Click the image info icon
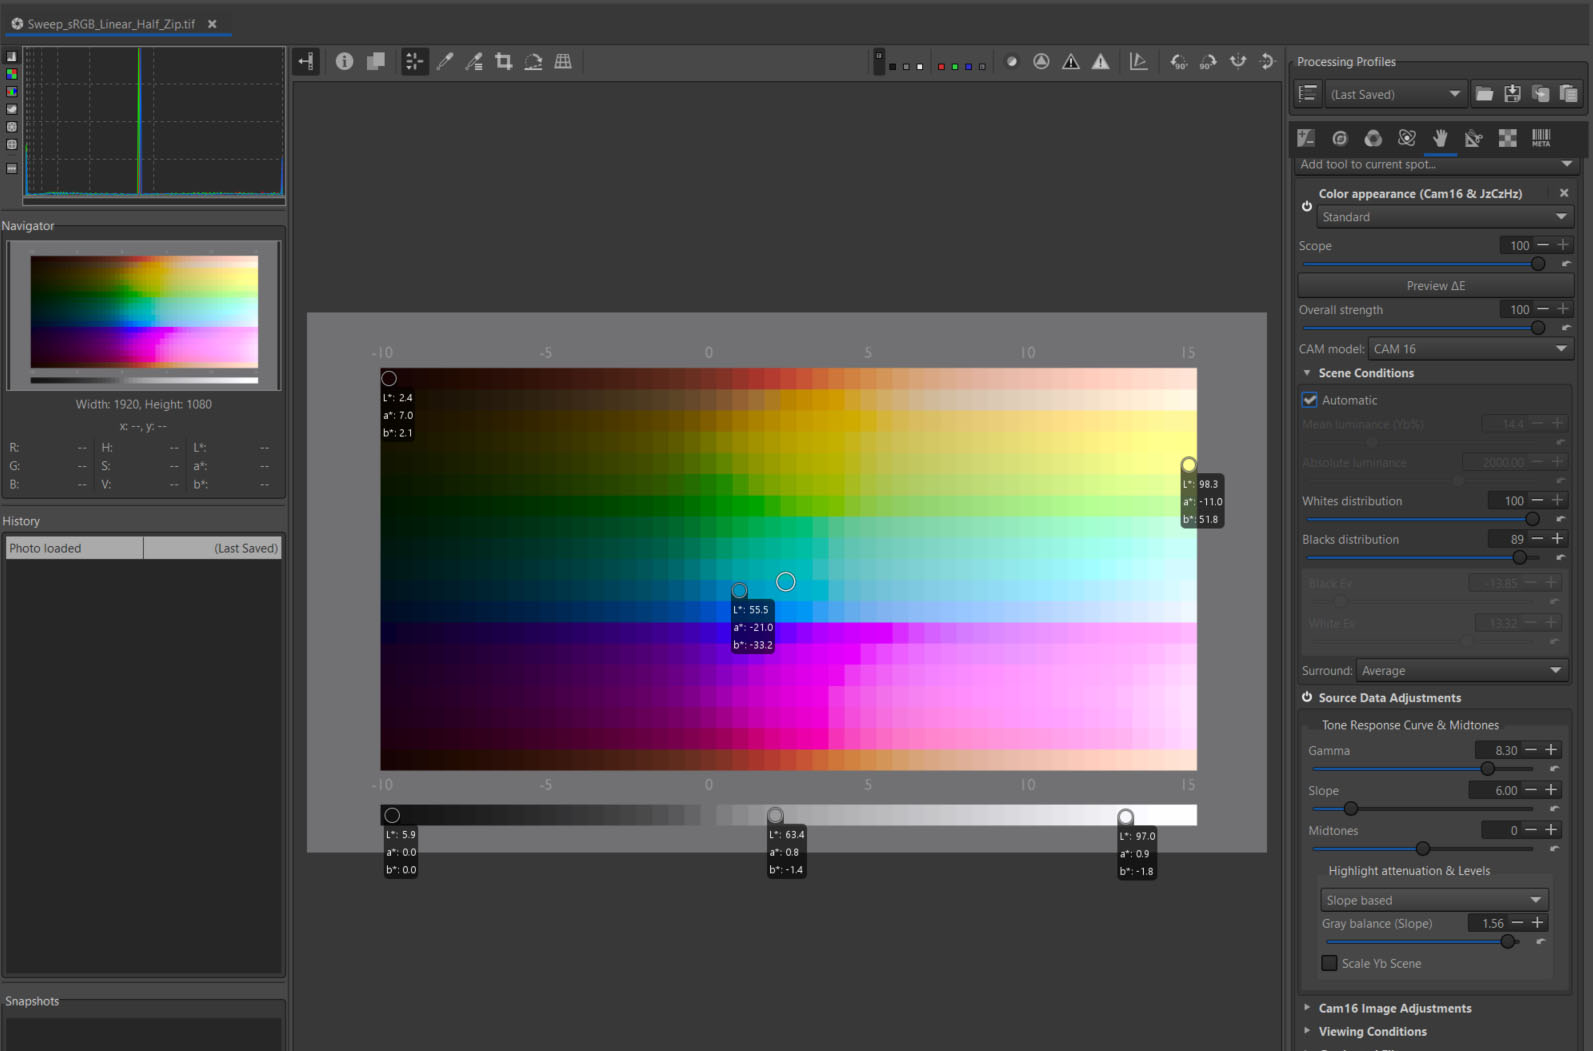 tap(344, 62)
